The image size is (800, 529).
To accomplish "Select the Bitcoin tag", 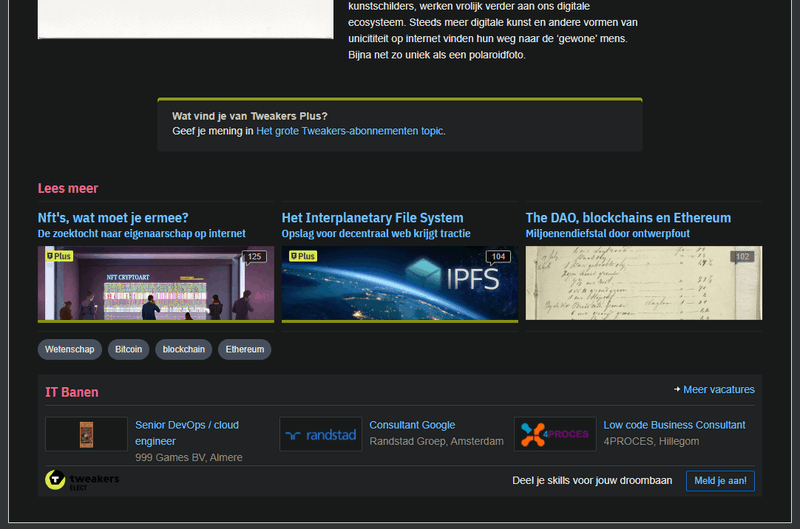I will coord(129,349).
